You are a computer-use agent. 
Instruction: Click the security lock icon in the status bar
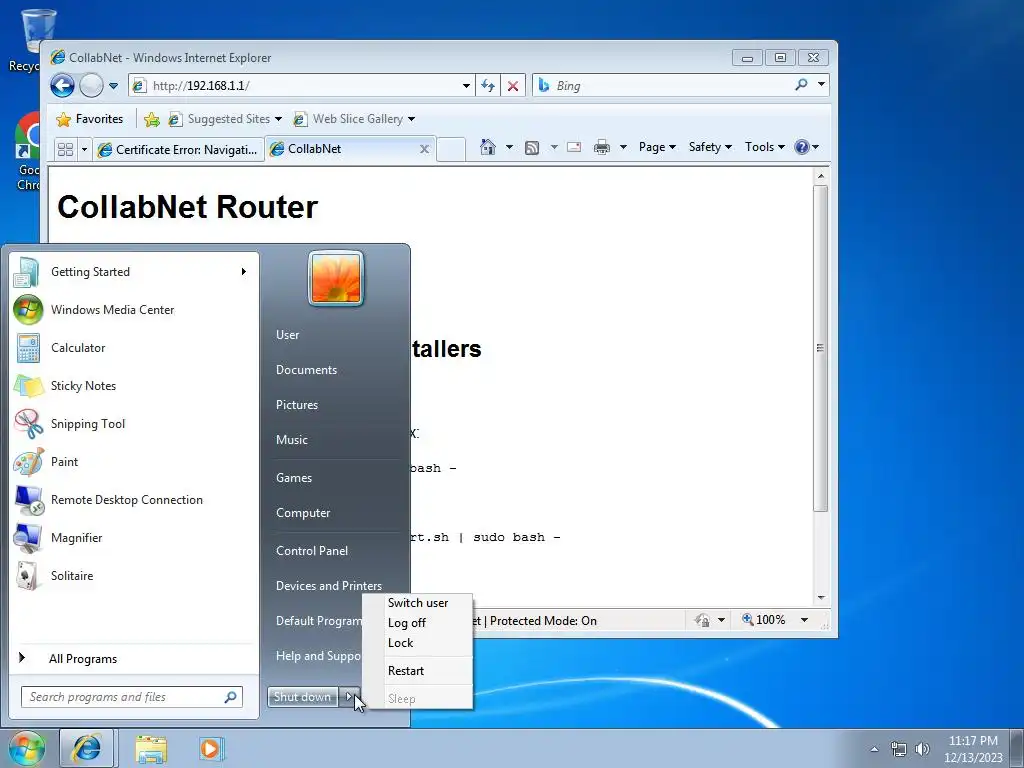click(x=702, y=620)
